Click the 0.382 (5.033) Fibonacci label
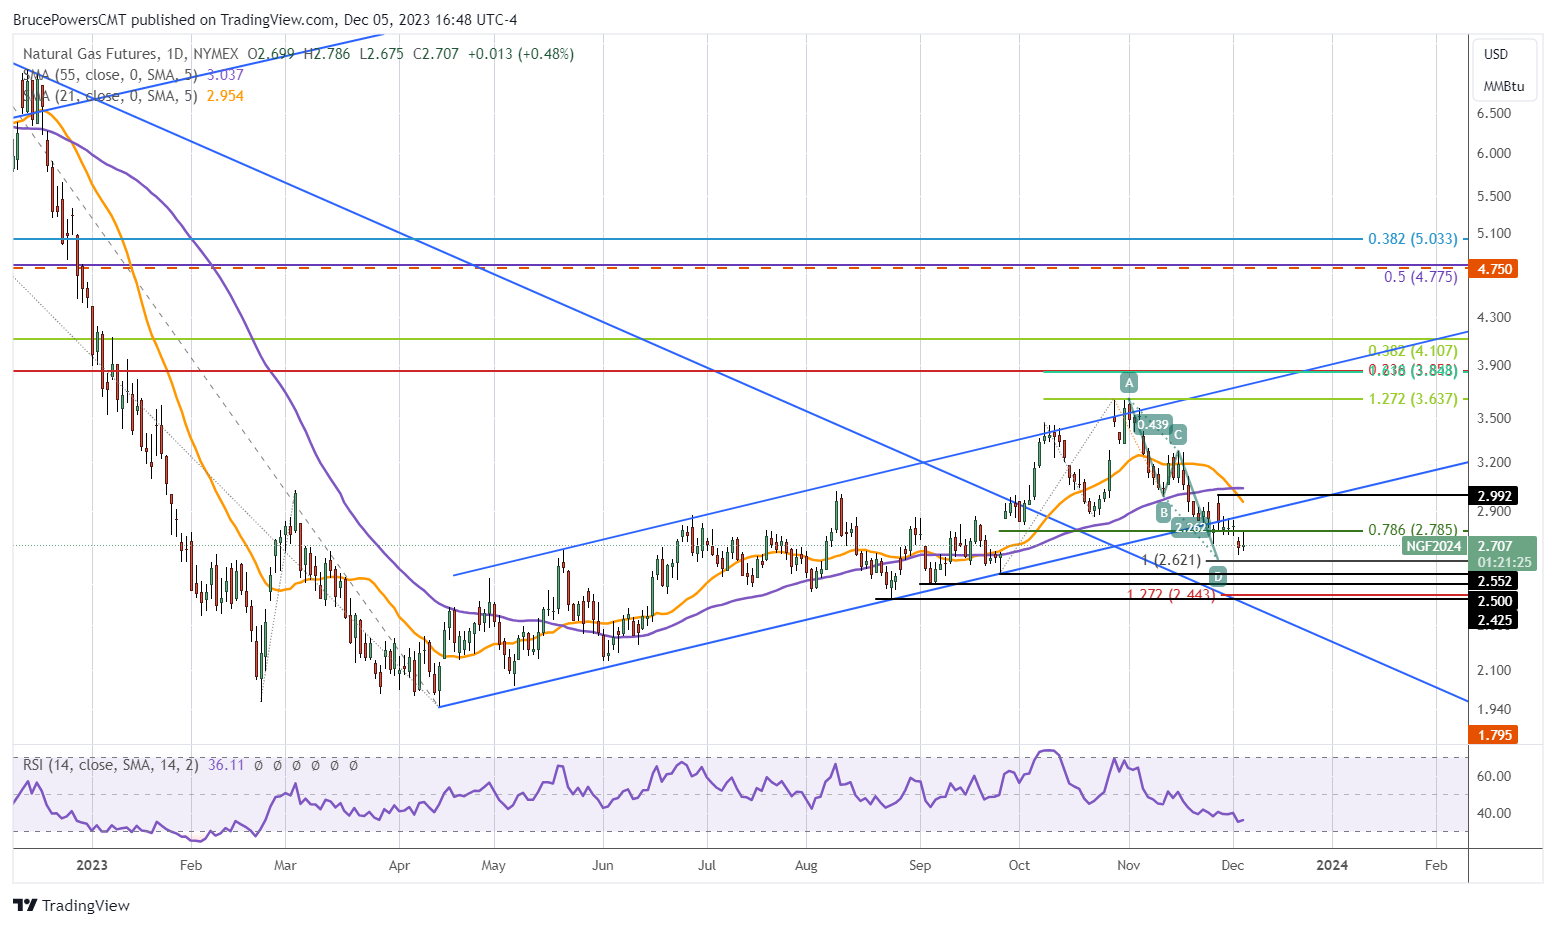 1413,239
